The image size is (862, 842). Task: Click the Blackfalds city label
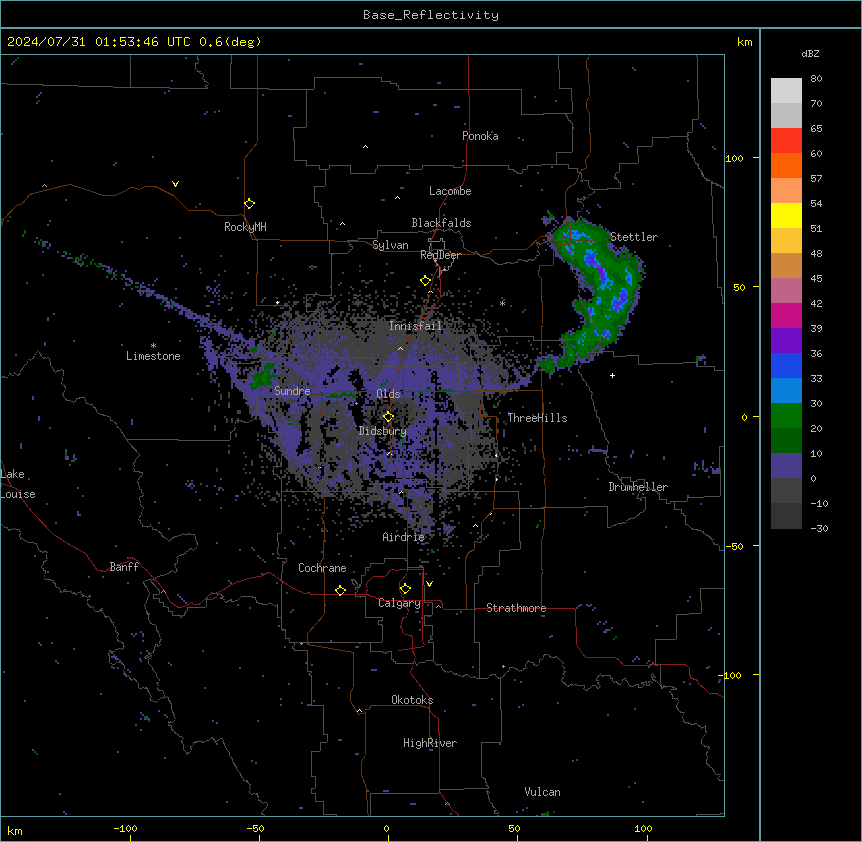[441, 223]
